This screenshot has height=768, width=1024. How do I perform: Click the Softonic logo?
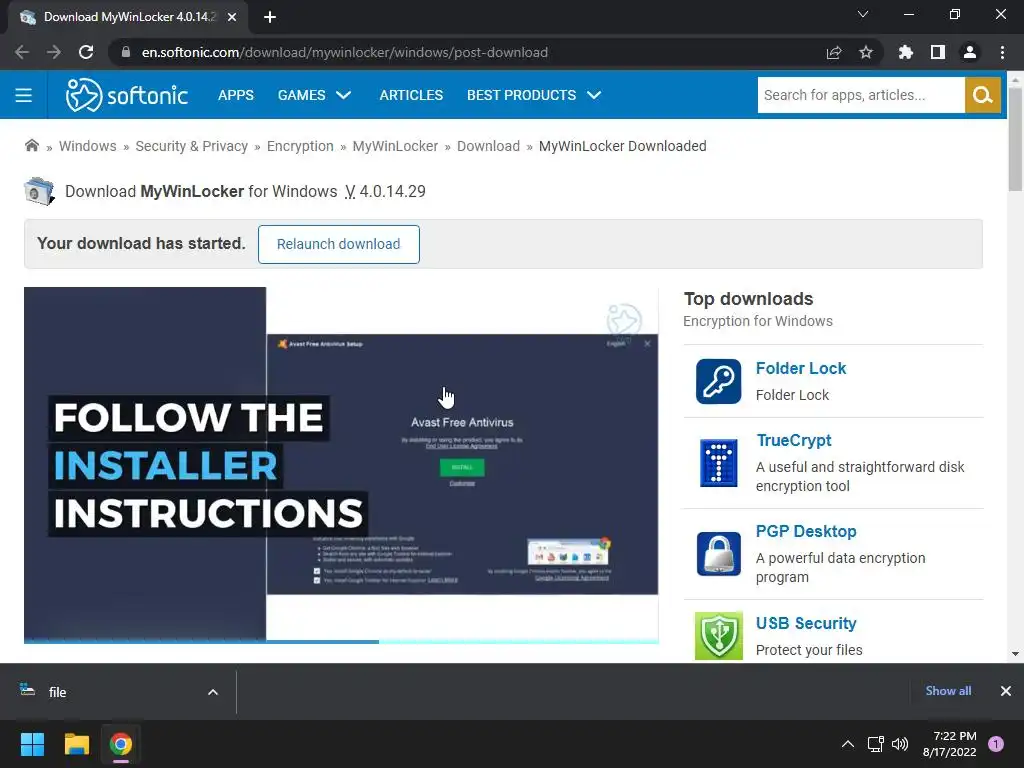click(x=127, y=95)
